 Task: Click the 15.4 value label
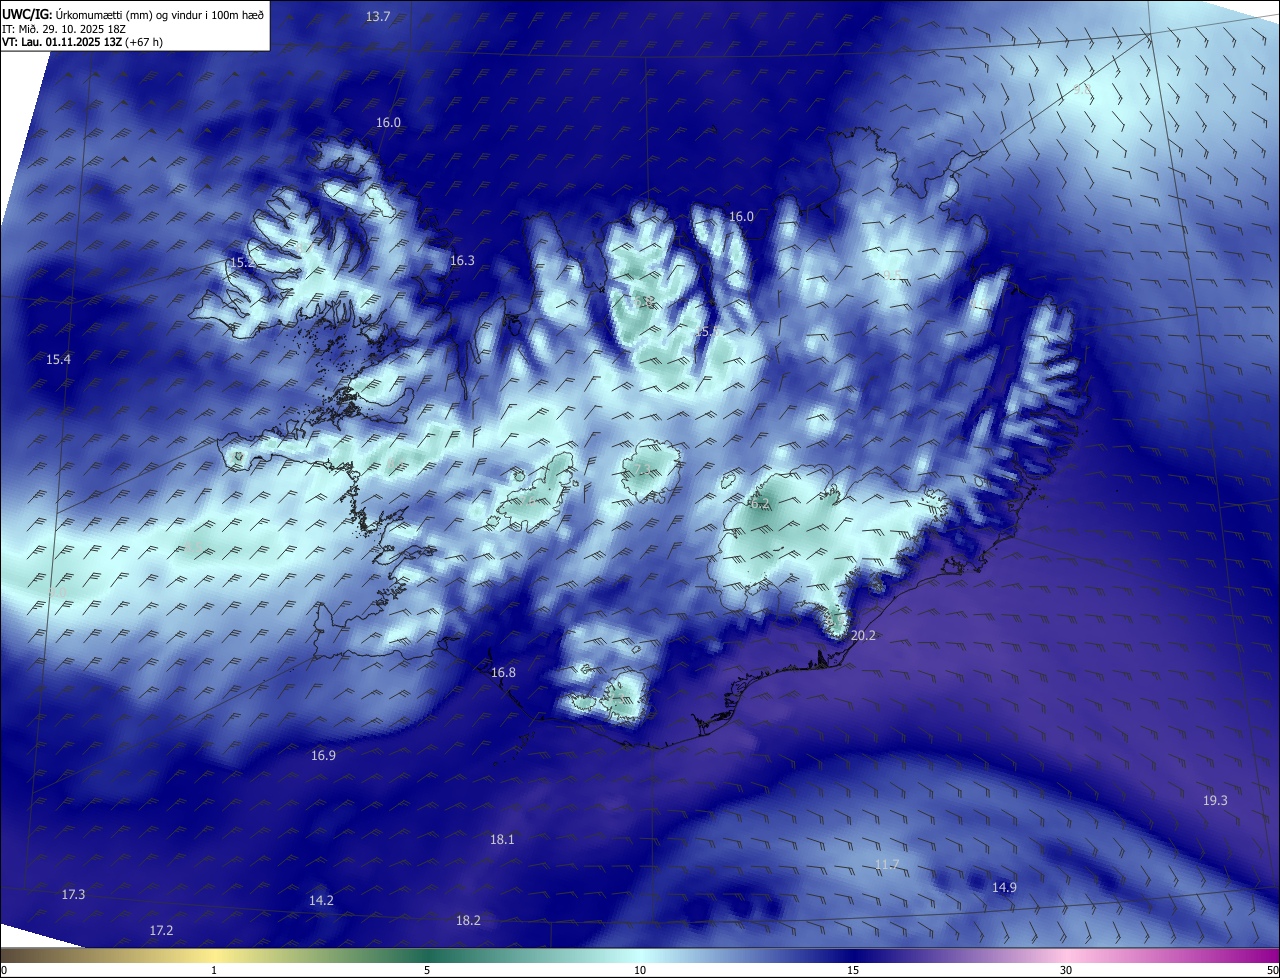click(58, 359)
